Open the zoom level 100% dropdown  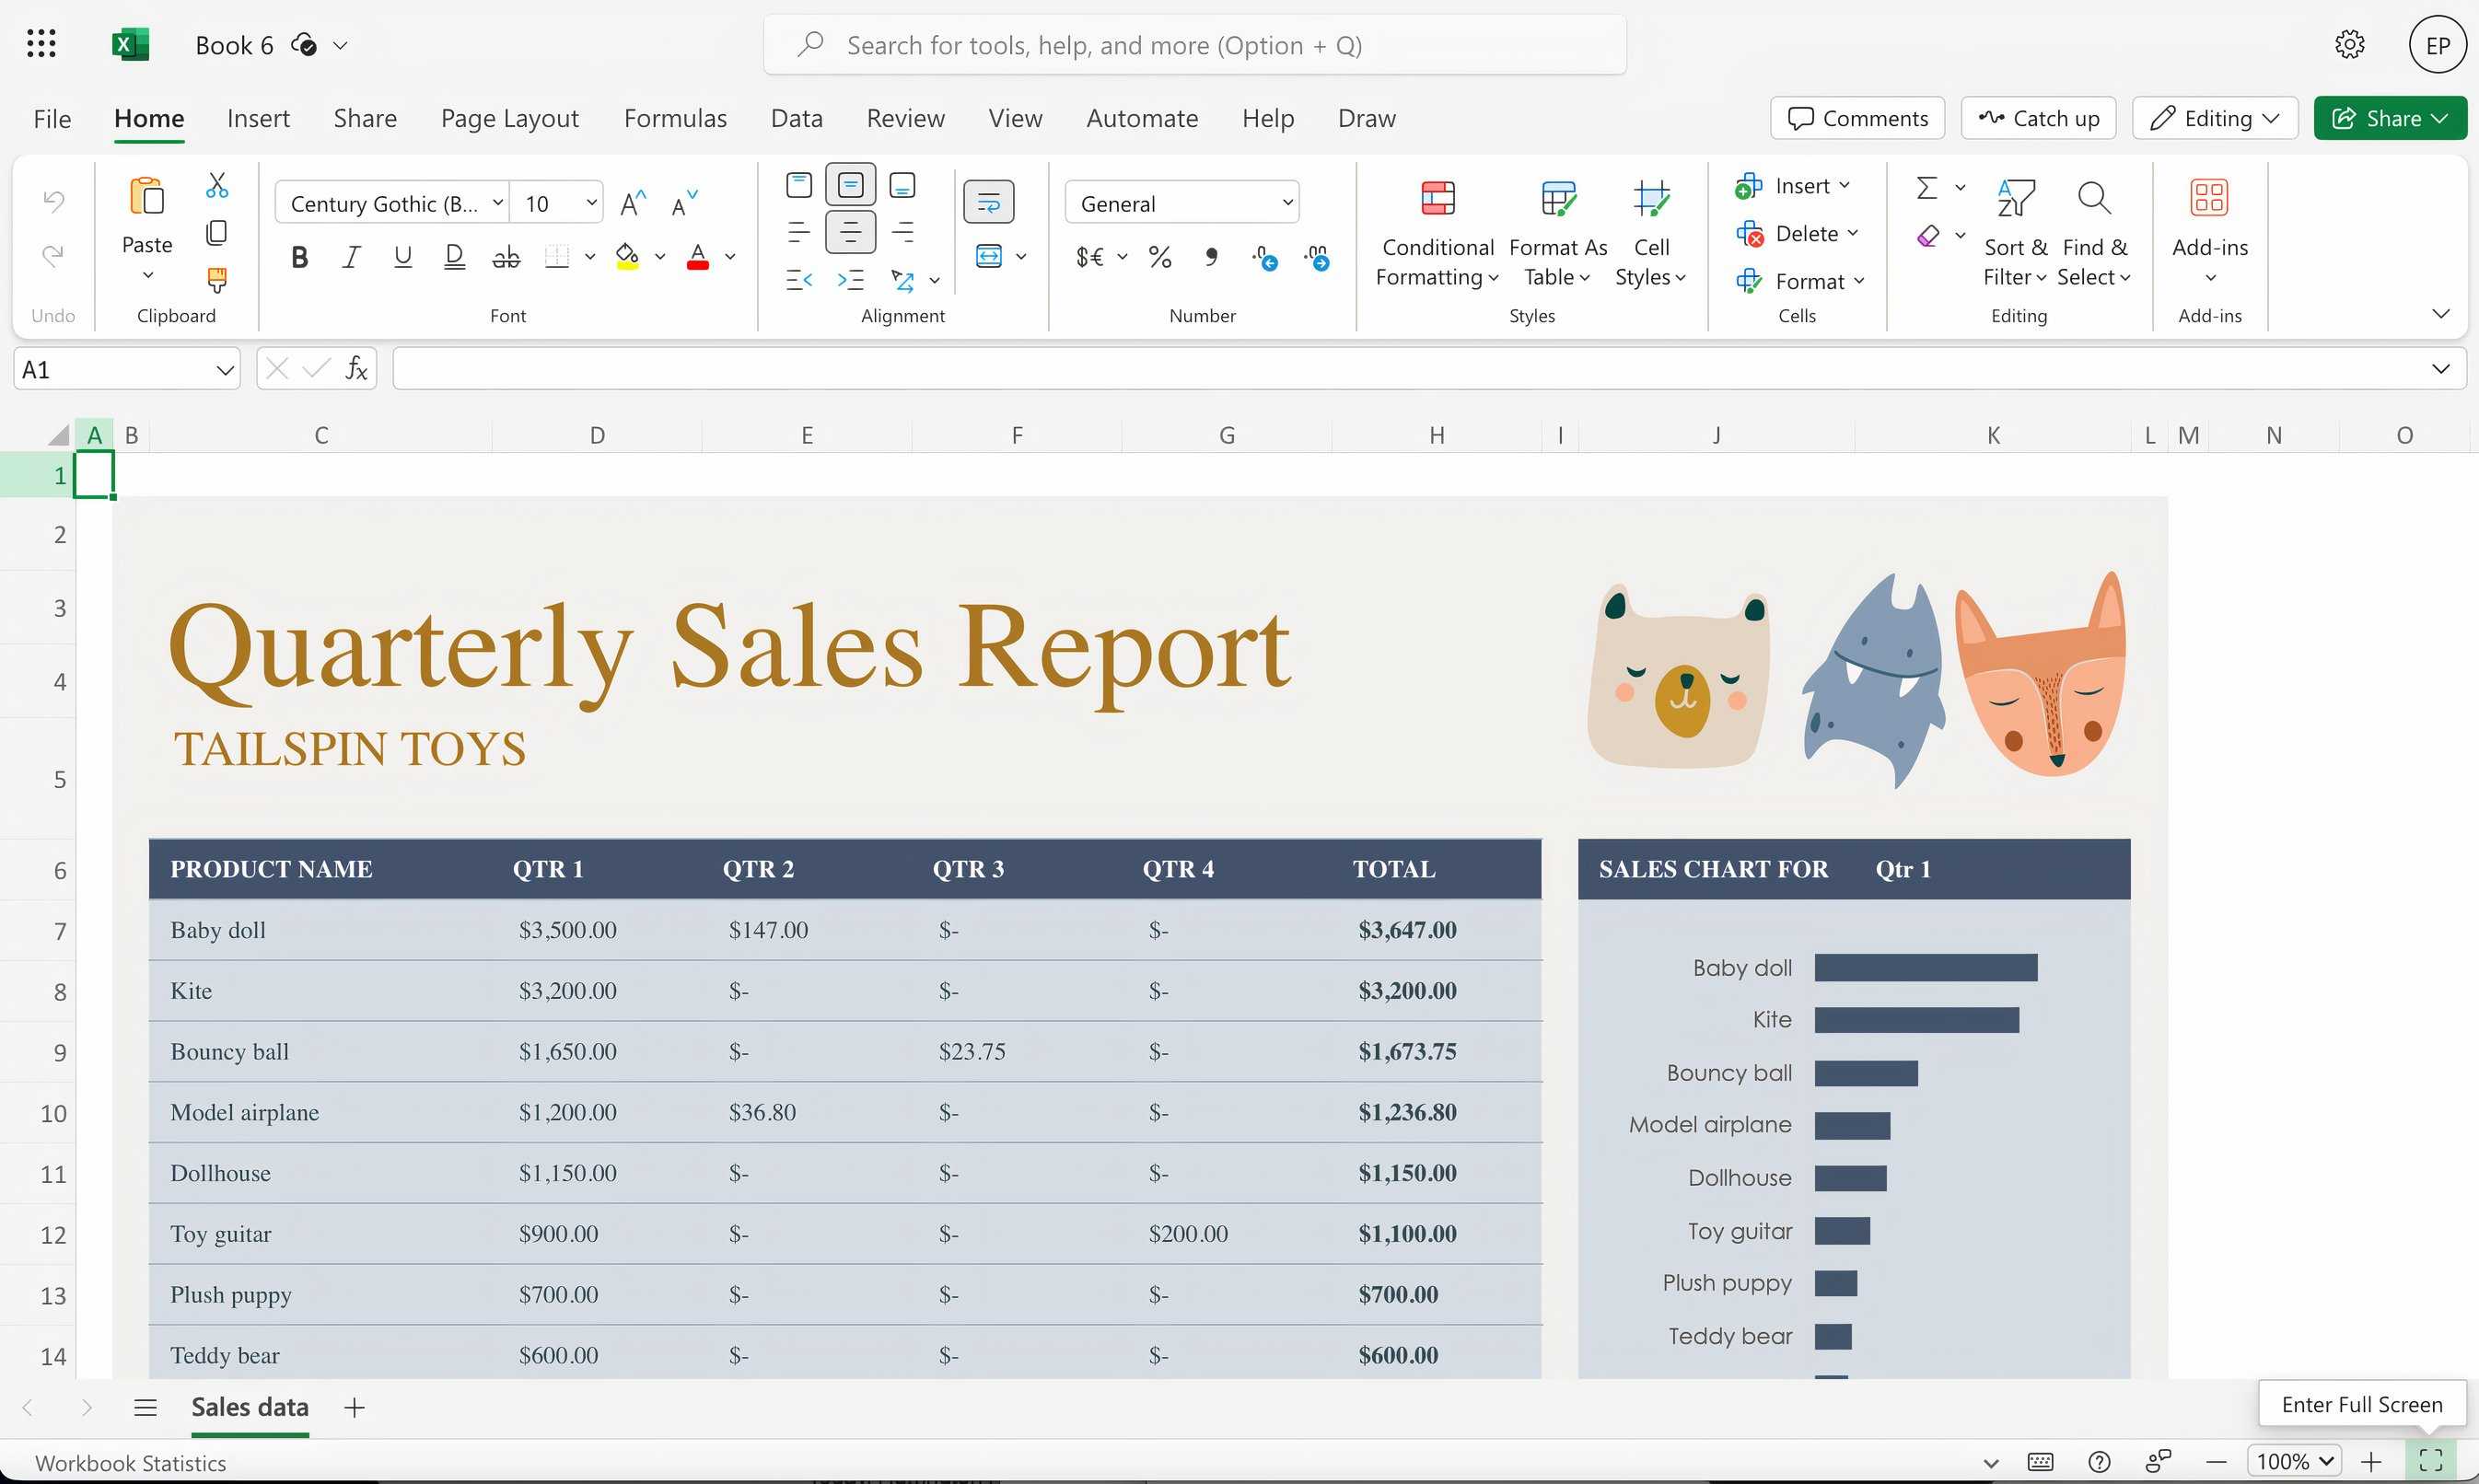(2294, 1461)
